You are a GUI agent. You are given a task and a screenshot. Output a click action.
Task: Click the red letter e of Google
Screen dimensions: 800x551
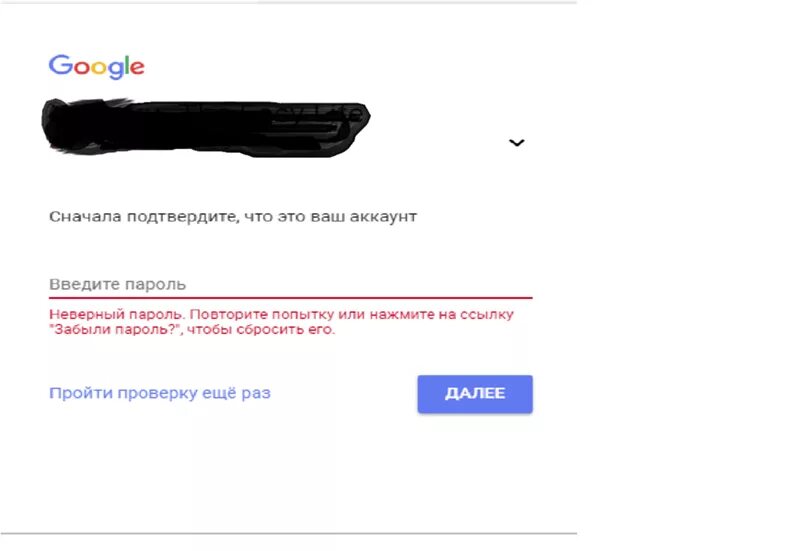coord(138,68)
